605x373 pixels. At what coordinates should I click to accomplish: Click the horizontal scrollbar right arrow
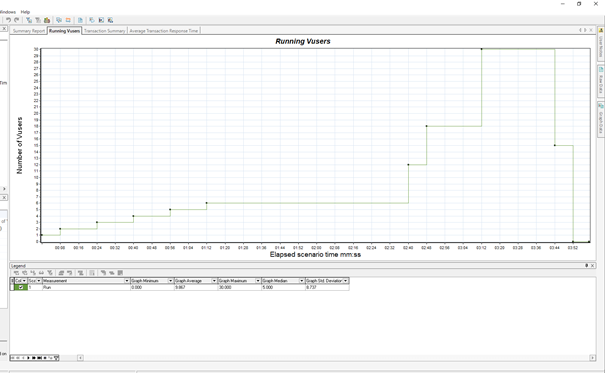[x=592, y=358]
